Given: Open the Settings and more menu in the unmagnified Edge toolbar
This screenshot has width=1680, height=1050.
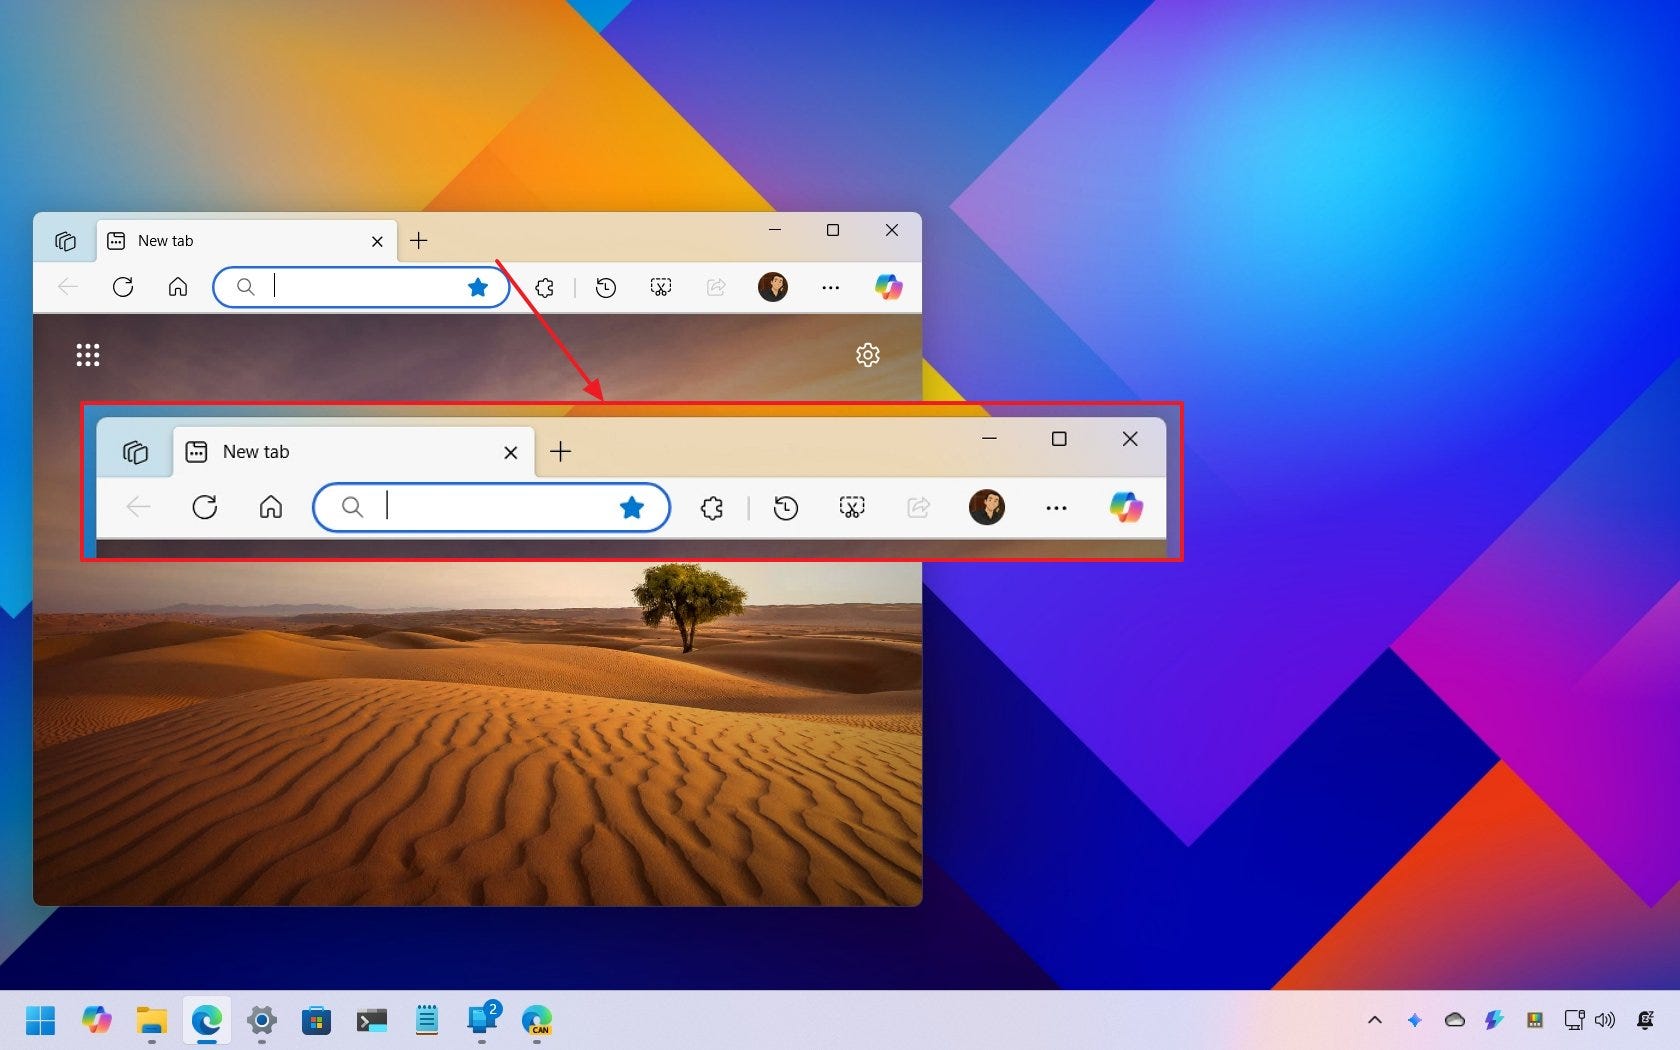Looking at the screenshot, I should click(x=831, y=288).
